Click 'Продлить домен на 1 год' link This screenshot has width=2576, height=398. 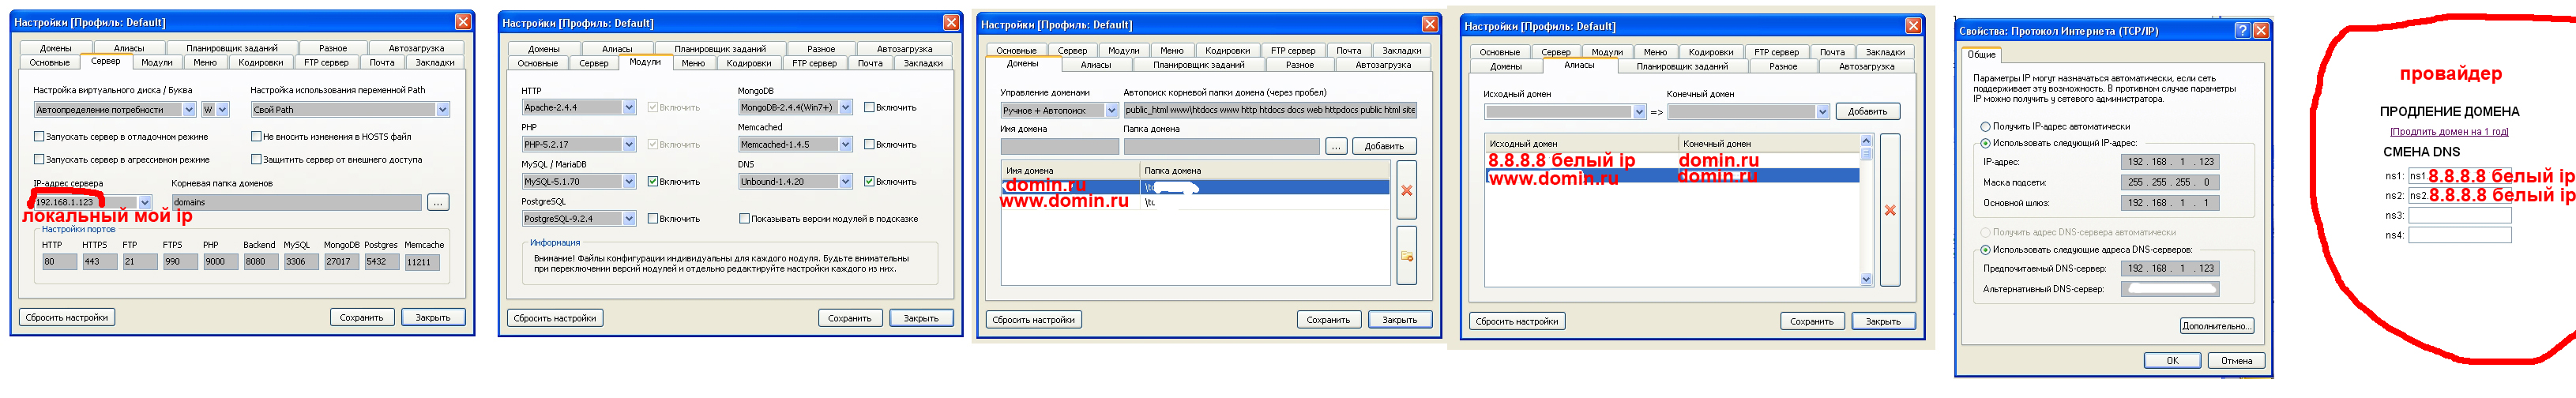click(x=2448, y=132)
